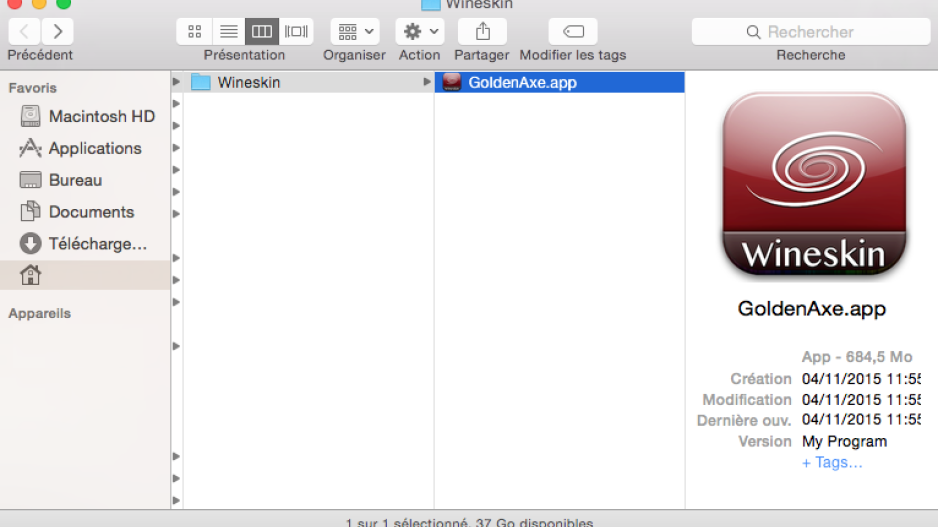The image size is (938, 527).
Task: Open Applications in the sidebar
Action: (x=87, y=148)
